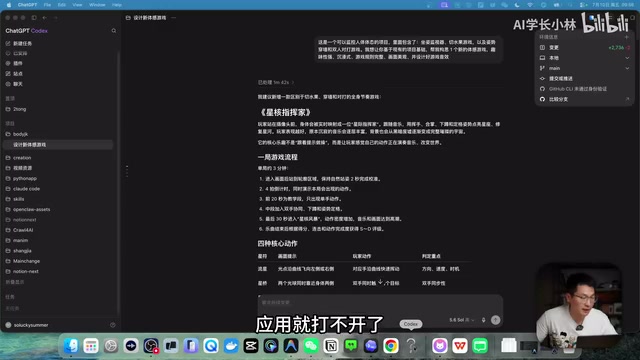Toggle the sidebar panel icon near window controls
This screenshot has height=360, width=640.
(34, 18)
